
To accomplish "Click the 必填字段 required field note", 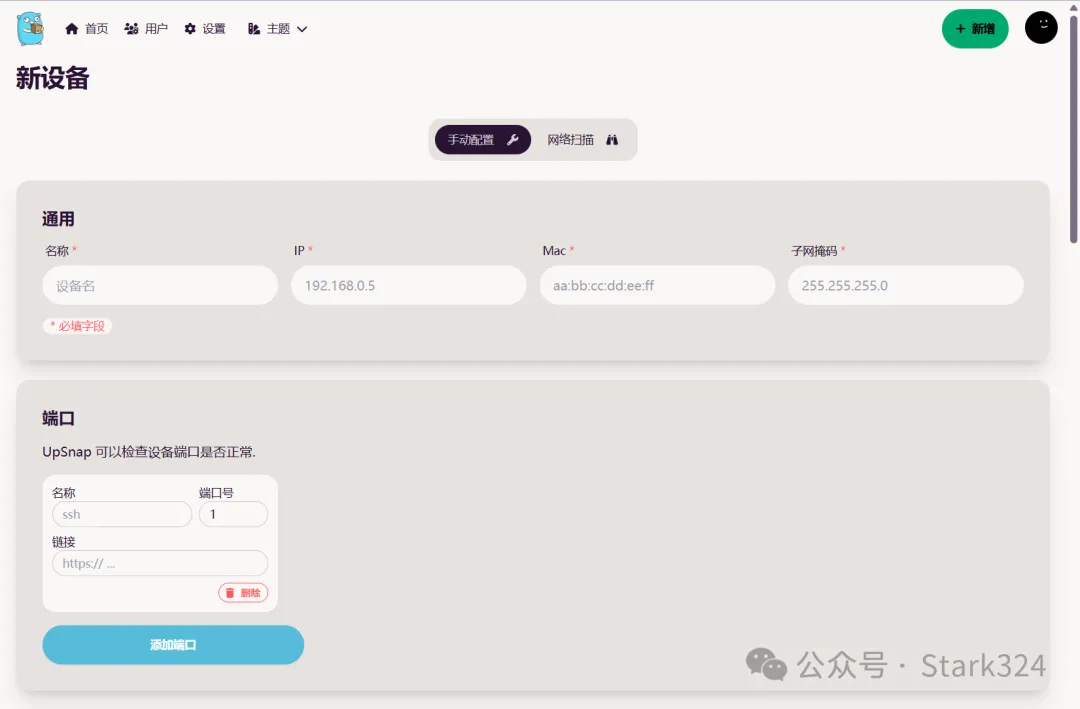I will click(77, 326).
